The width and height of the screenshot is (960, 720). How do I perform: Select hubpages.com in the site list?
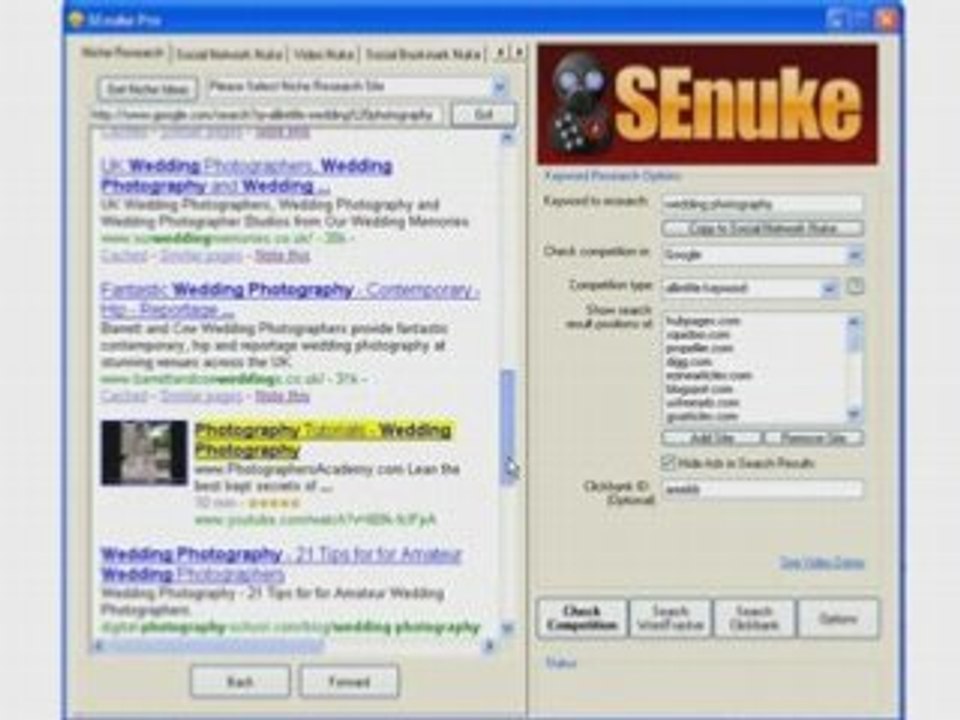click(x=703, y=321)
